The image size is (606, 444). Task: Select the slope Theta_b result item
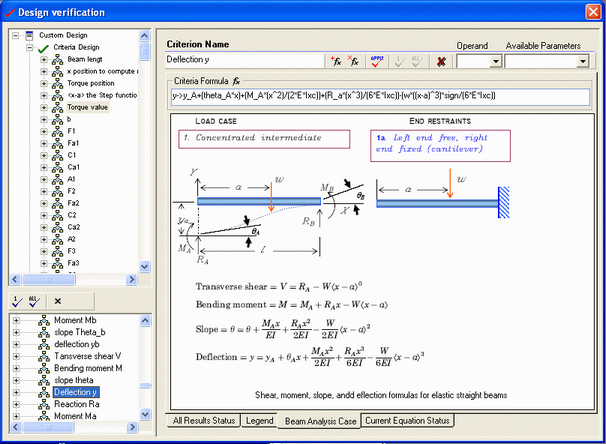(x=80, y=332)
